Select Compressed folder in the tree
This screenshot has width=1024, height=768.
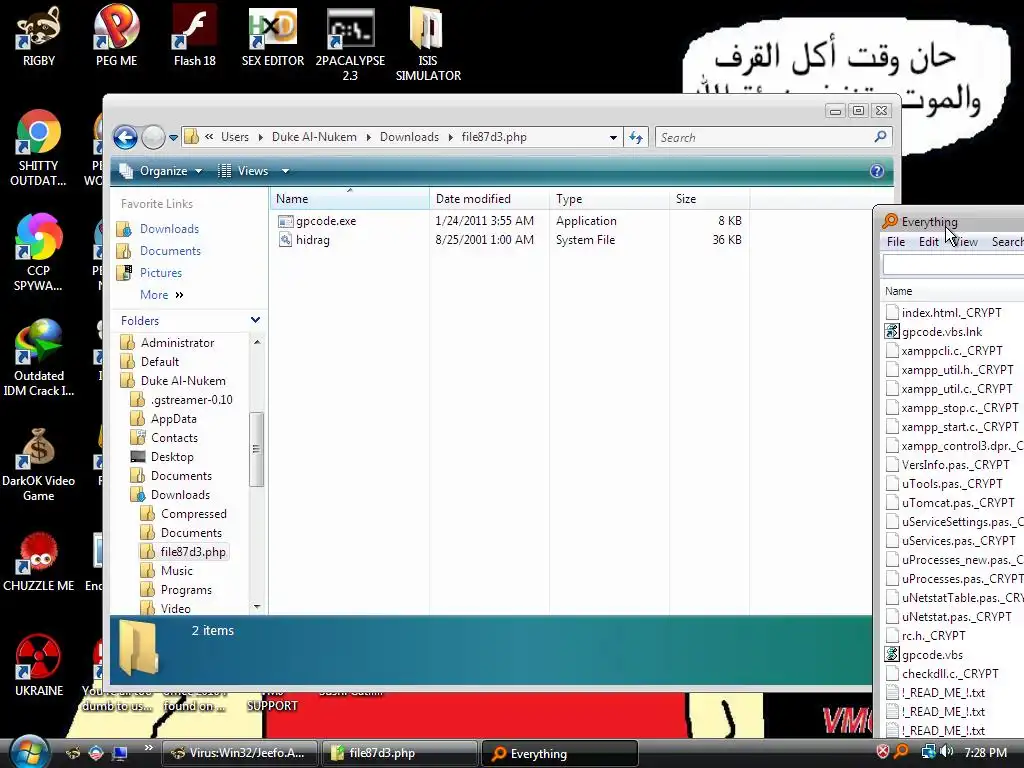[x=193, y=514]
